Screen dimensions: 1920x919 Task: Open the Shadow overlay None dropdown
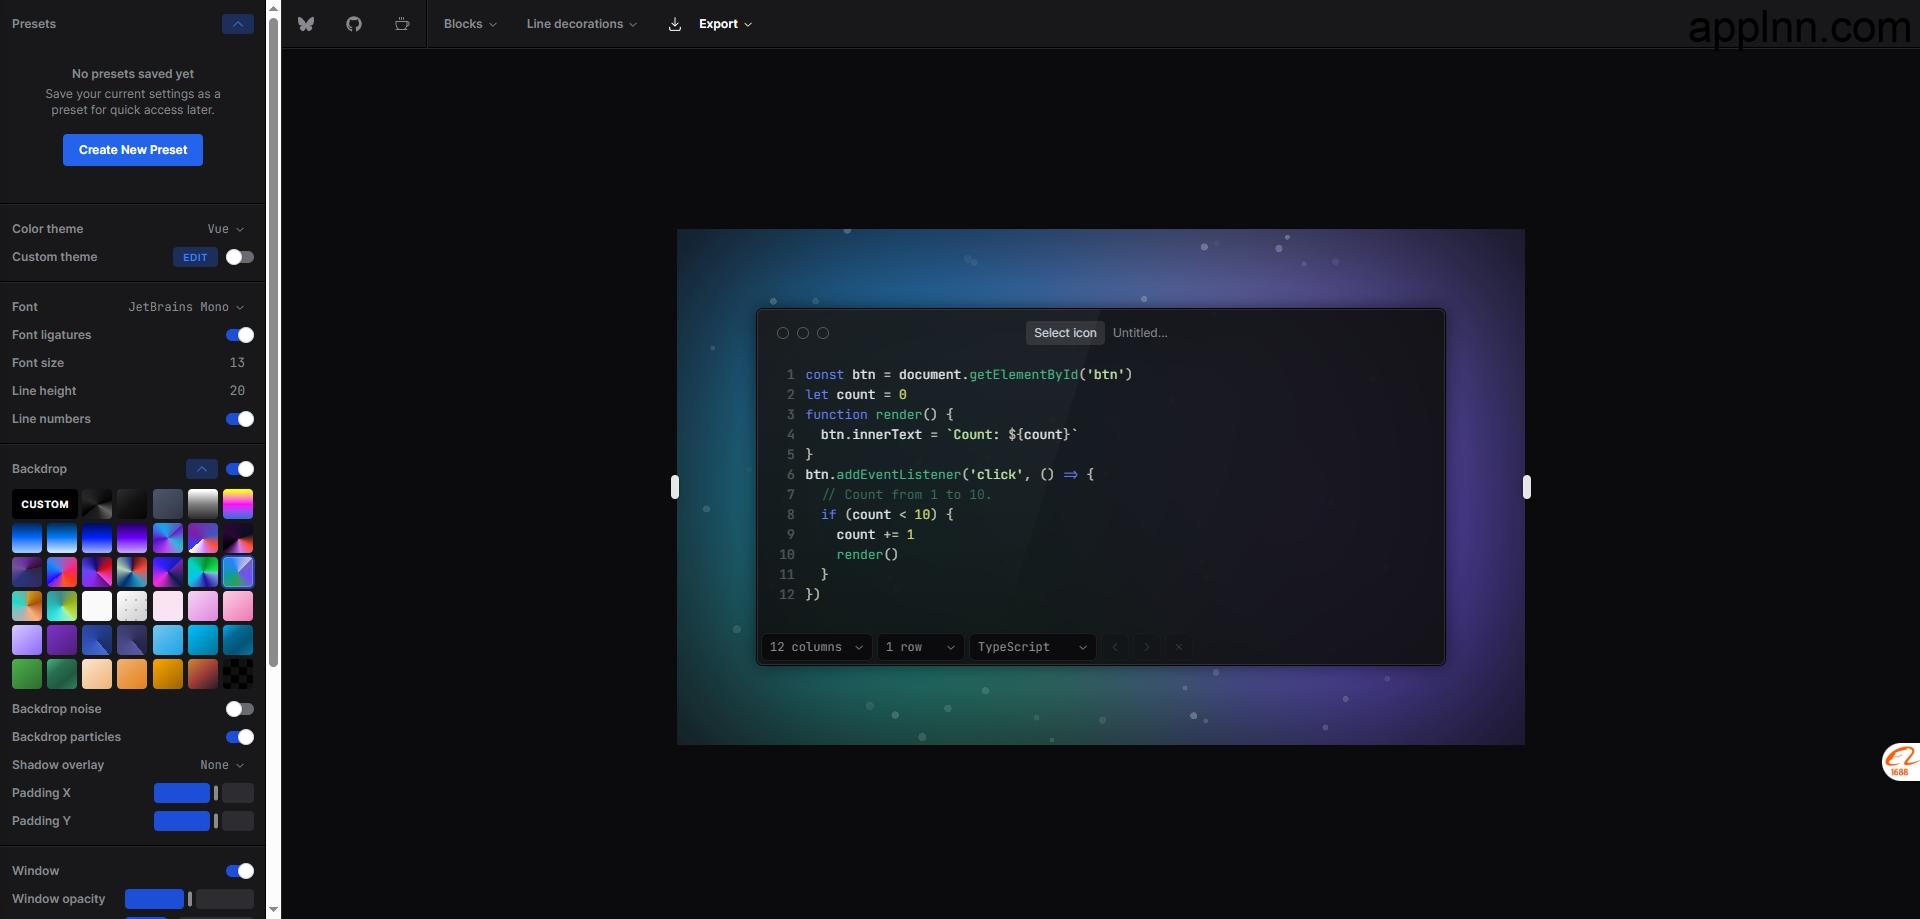[x=222, y=765]
